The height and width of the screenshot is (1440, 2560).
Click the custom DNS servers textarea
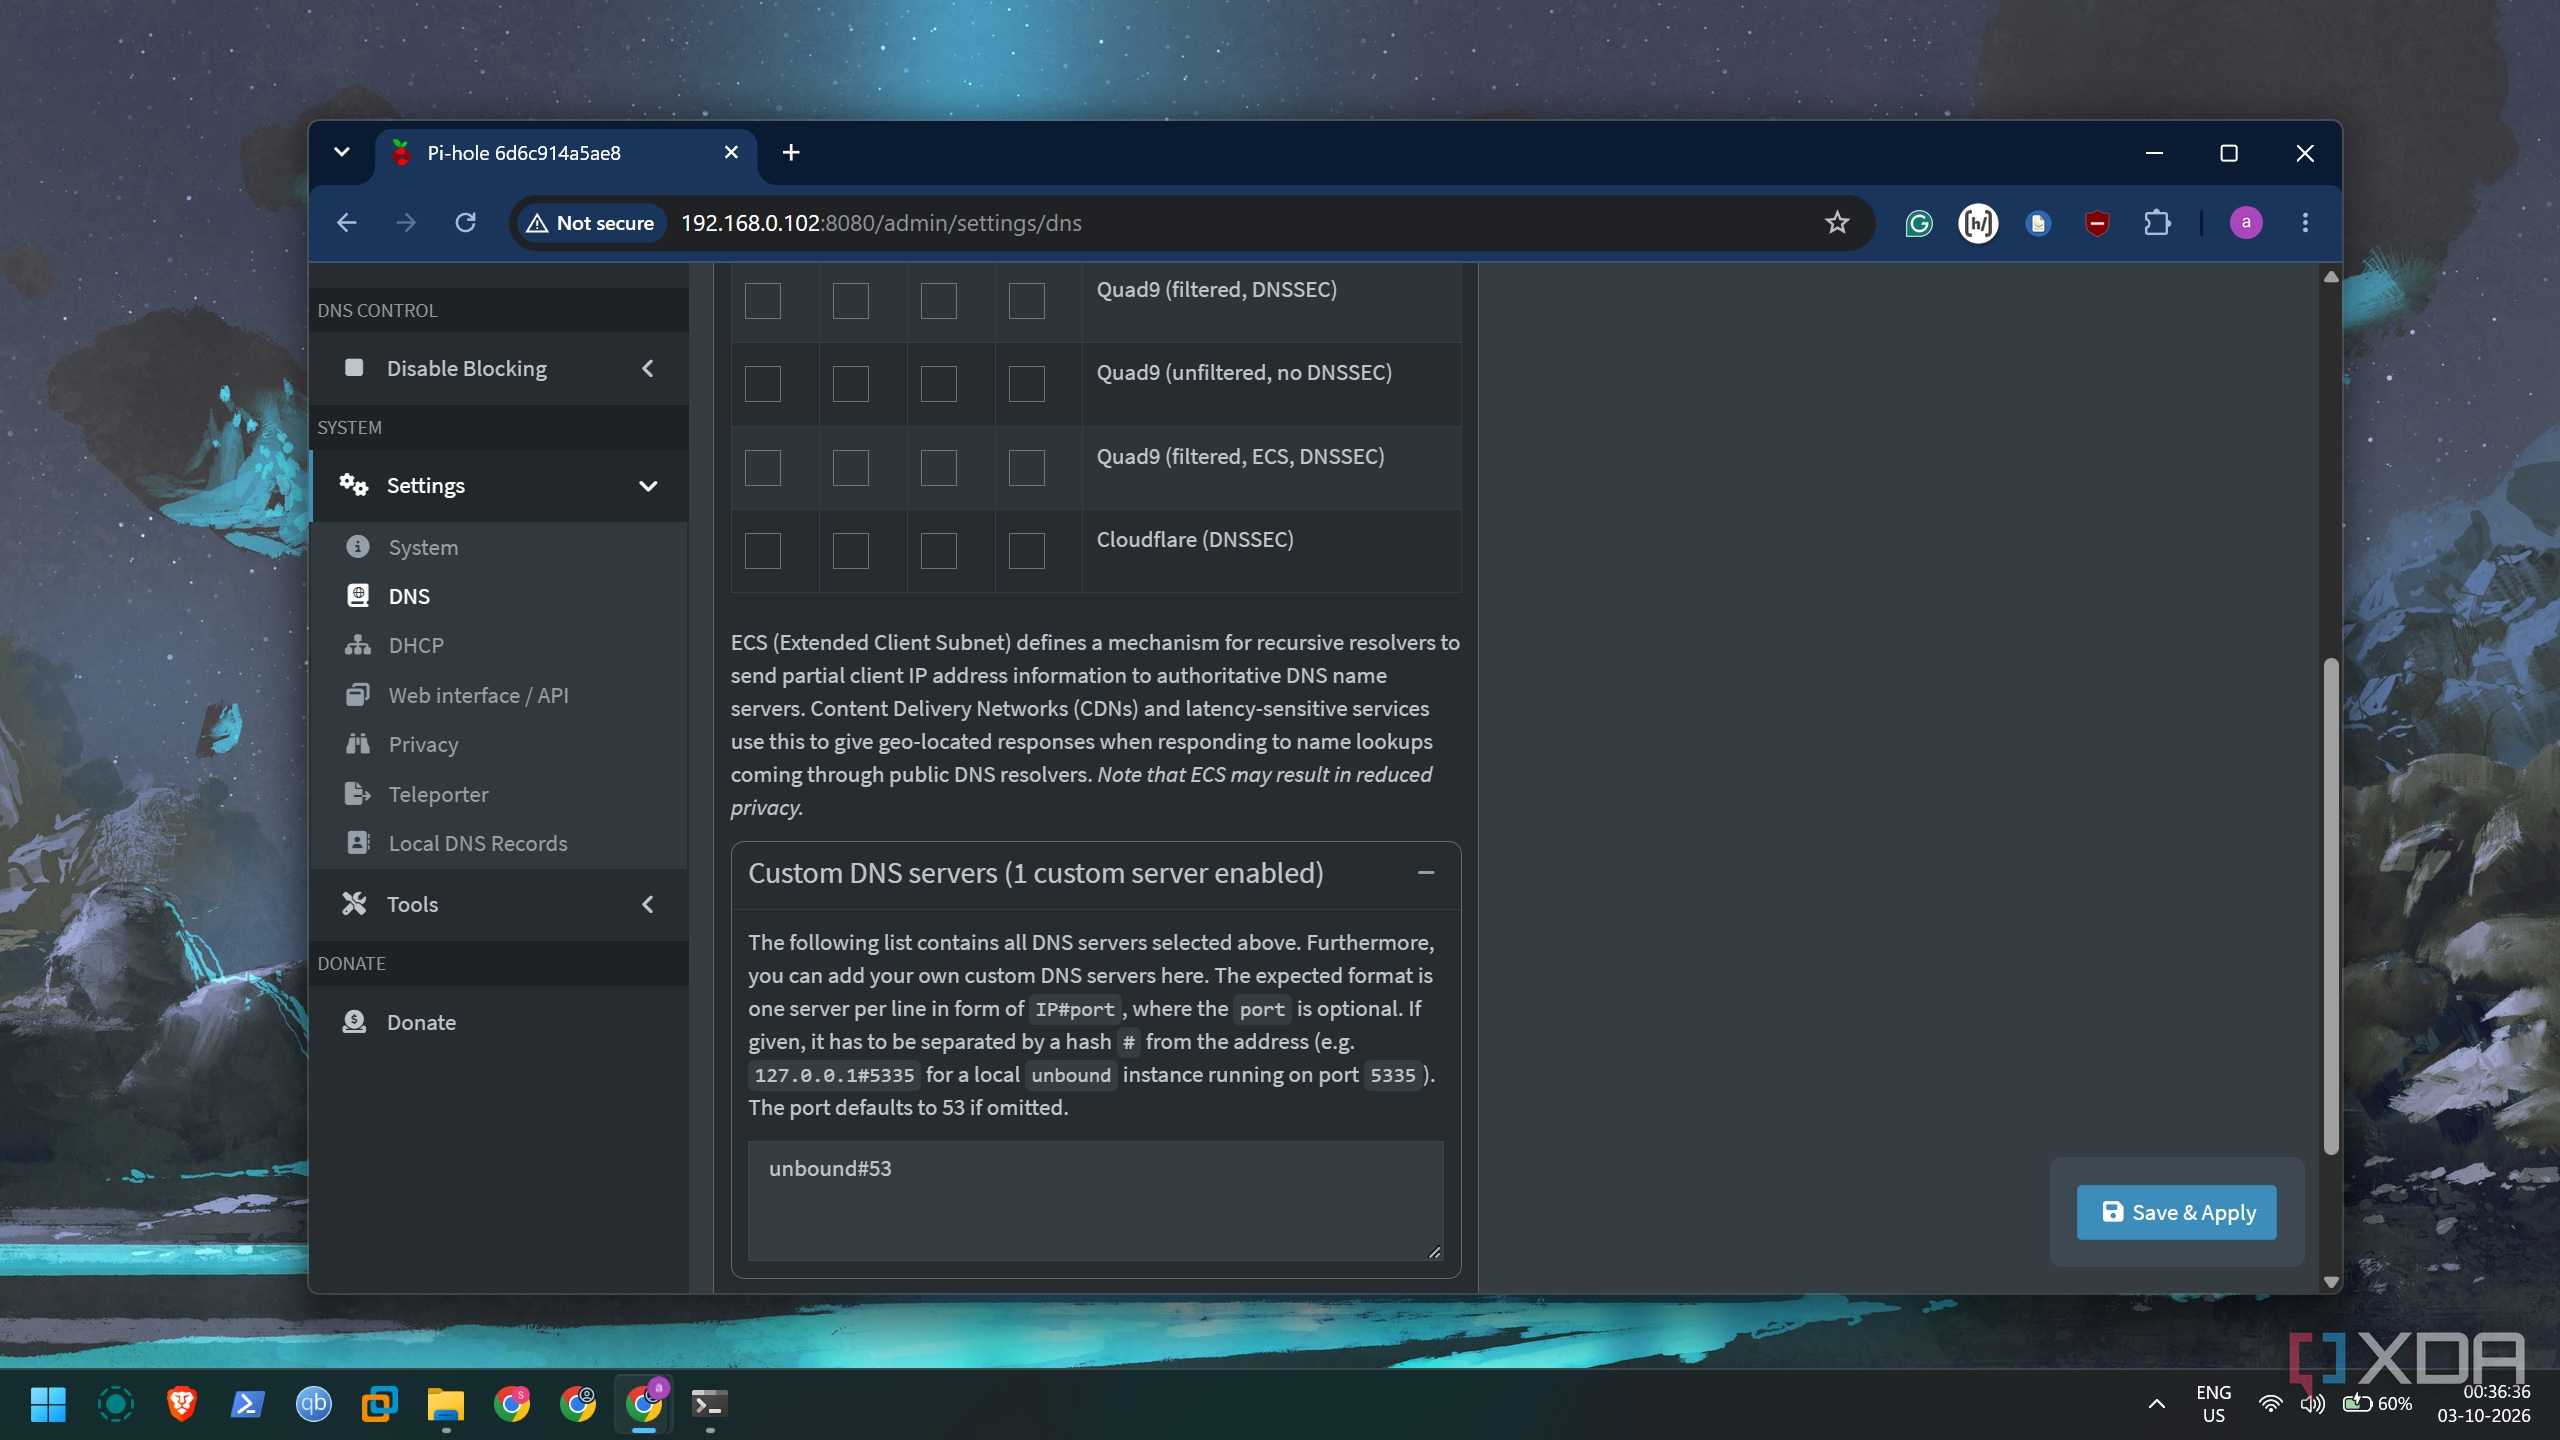pyautogui.click(x=1095, y=1200)
